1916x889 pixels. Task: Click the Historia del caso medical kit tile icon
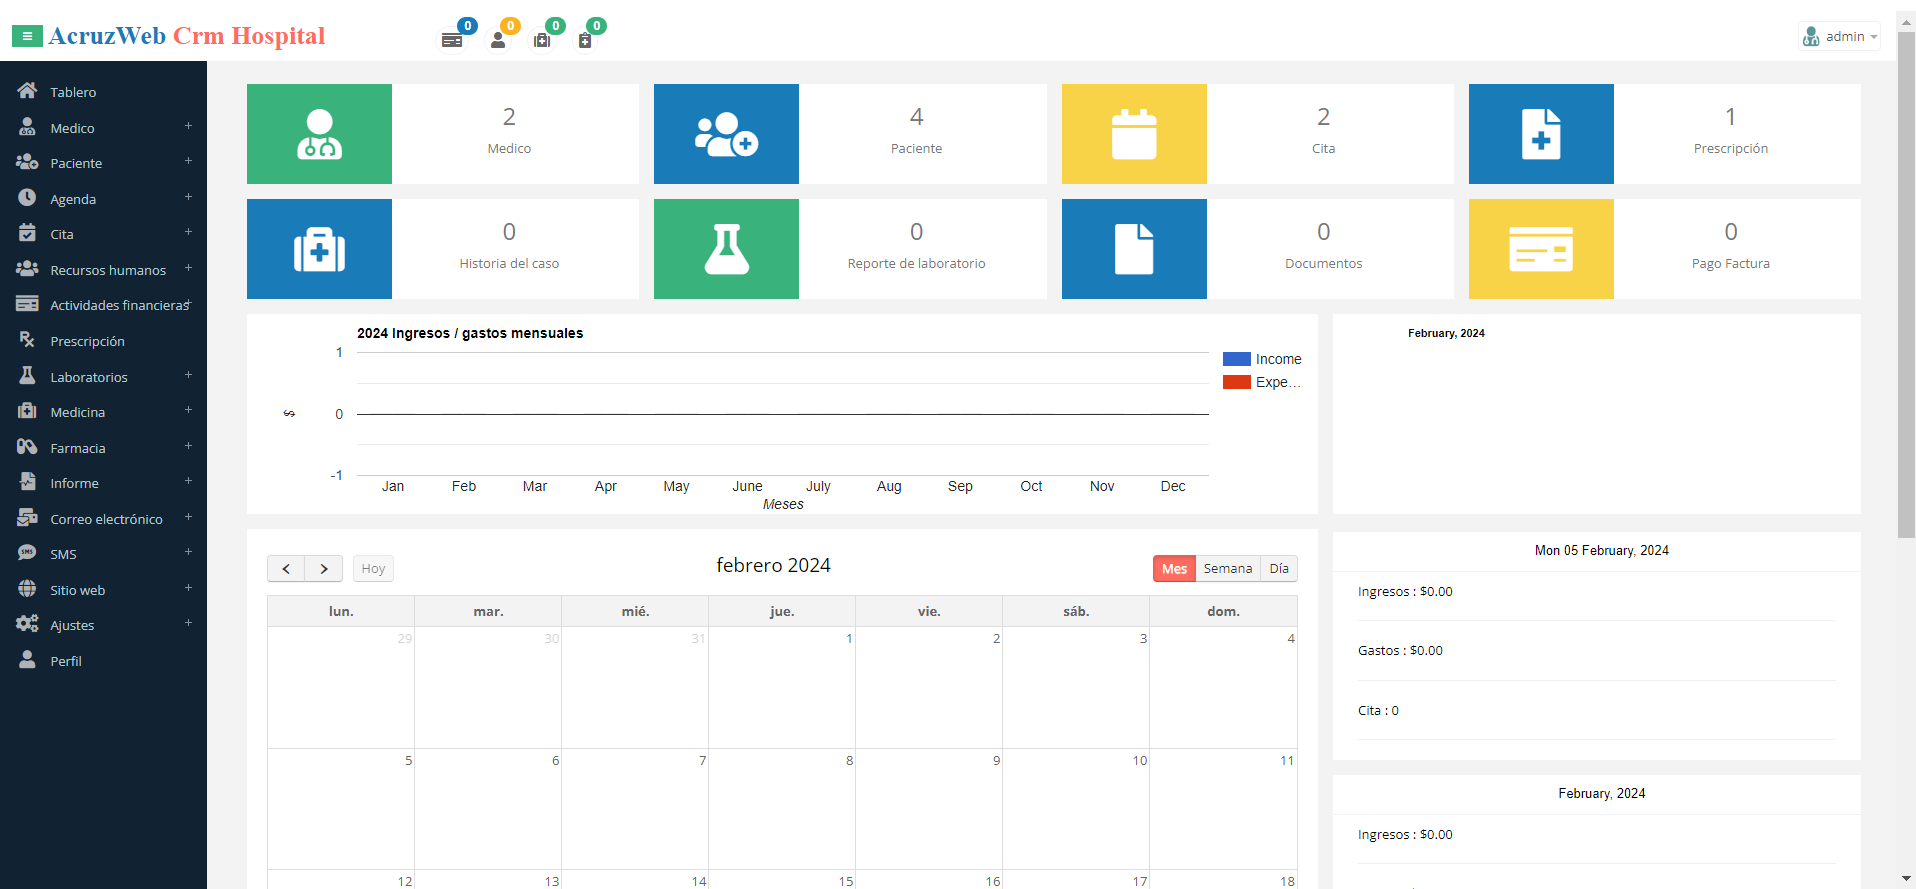tap(319, 249)
